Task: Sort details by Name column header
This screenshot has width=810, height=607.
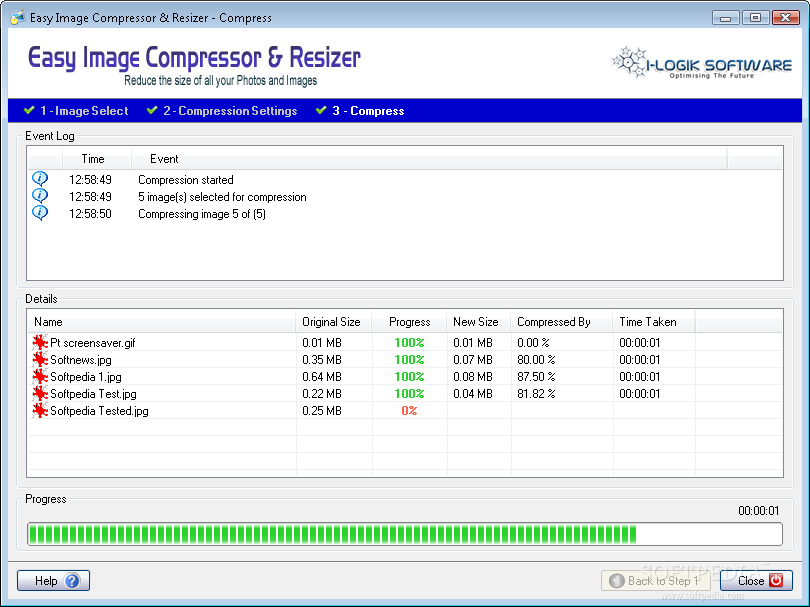Action: point(161,322)
